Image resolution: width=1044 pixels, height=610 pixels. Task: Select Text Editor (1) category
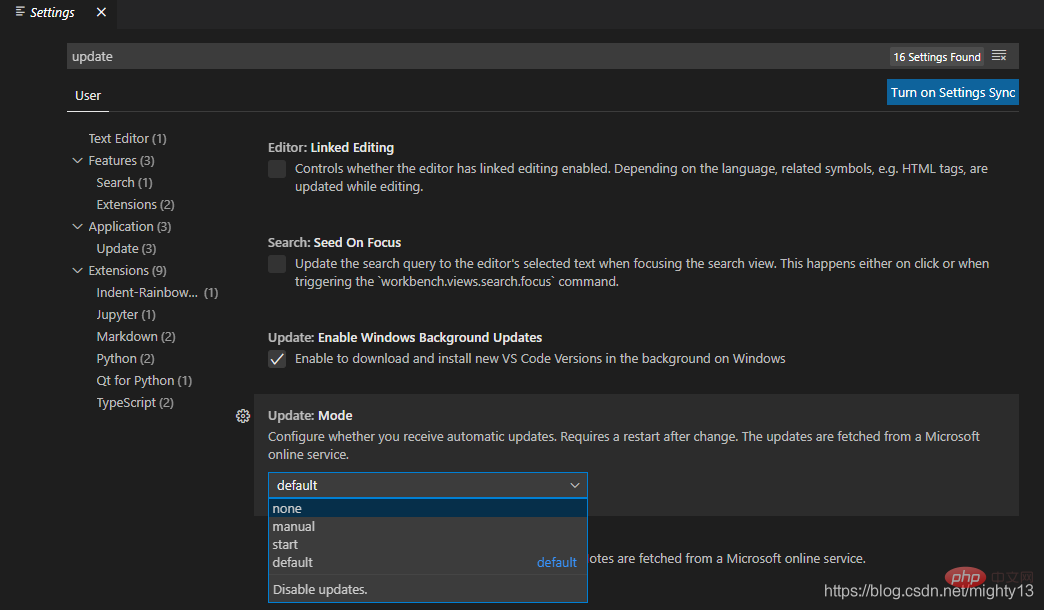pyautogui.click(x=127, y=139)
